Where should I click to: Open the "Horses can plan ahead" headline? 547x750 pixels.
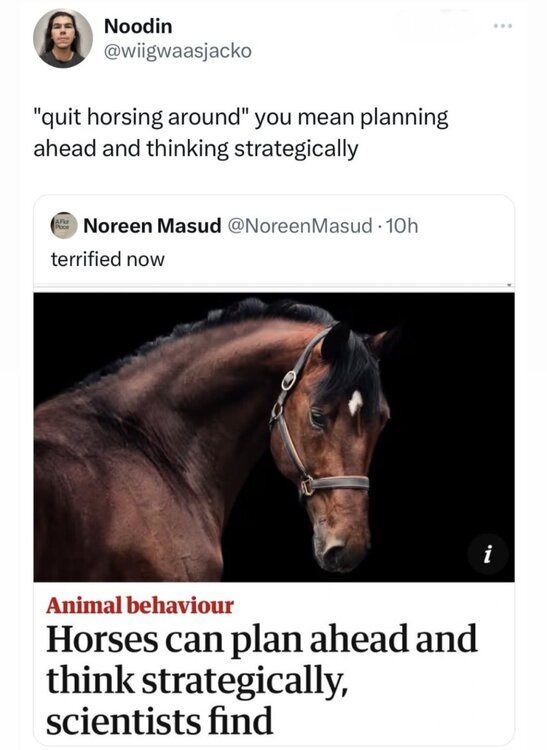click(262, 639)
